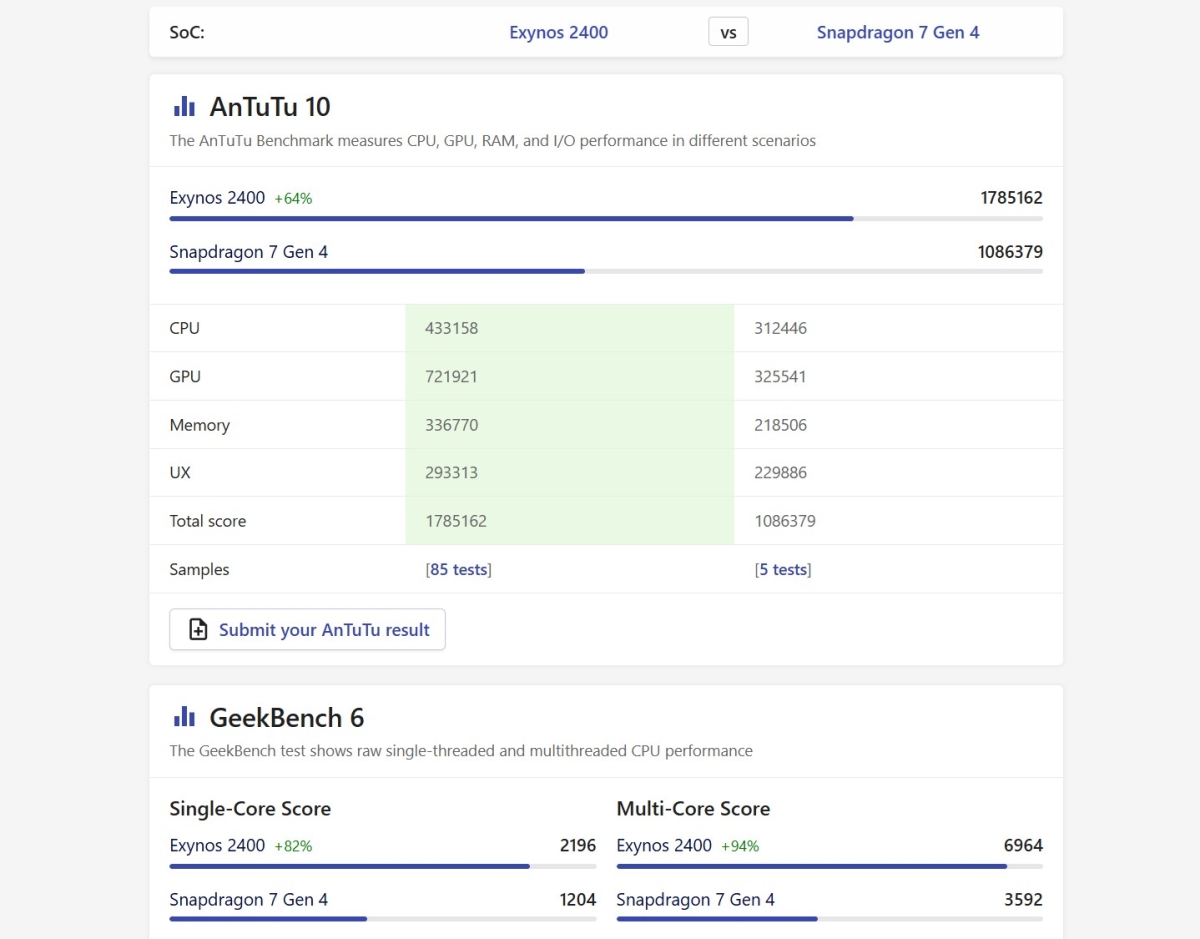
Task: Click the GeekBench 6 heading
Action: point(286,717)
